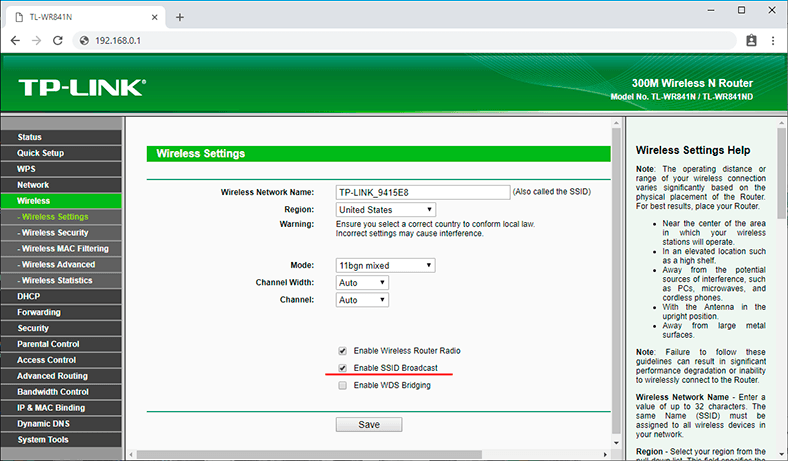This screenshot has width=788, height=461.
Task: Open Dynamic DNS menu item
Action: 61,424
